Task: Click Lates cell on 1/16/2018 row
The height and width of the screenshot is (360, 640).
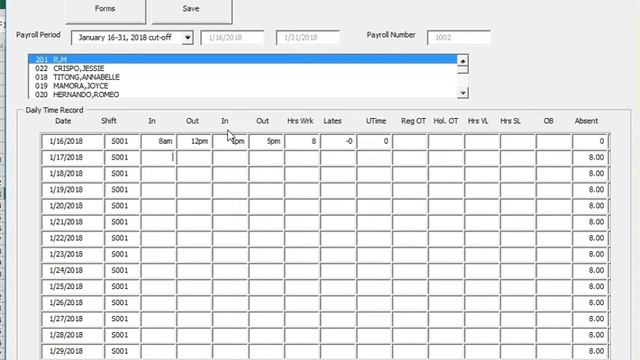Action: pos(338,141)
